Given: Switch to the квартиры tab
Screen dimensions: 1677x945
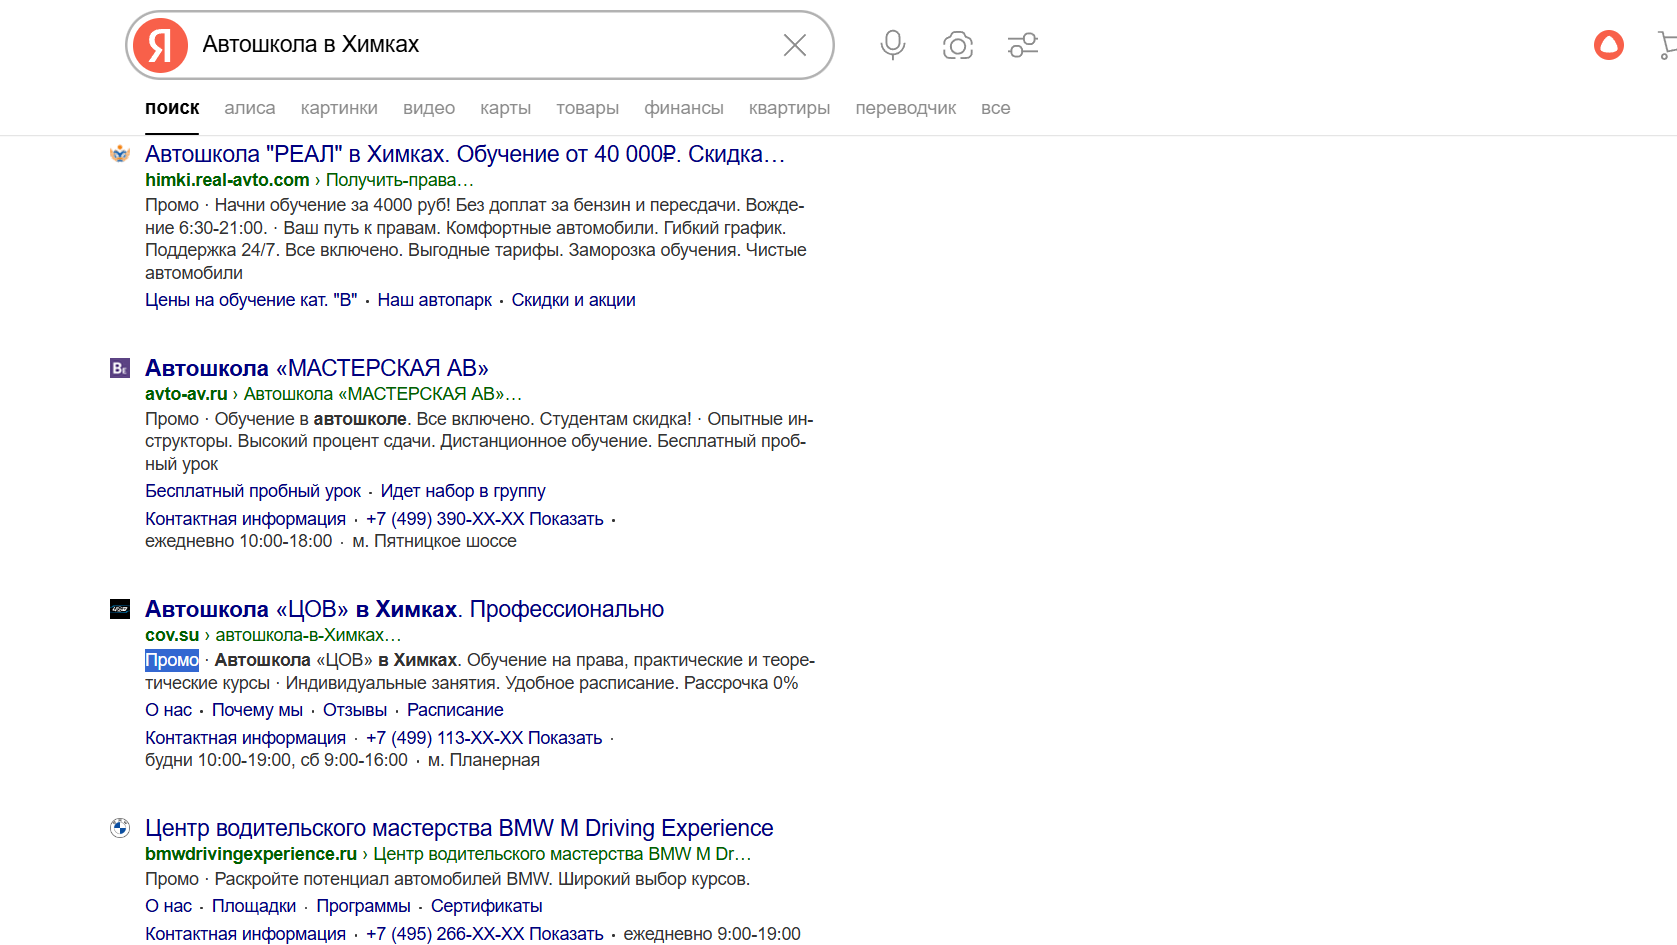Looking at the screenshot, I should [x=789, y=108].
